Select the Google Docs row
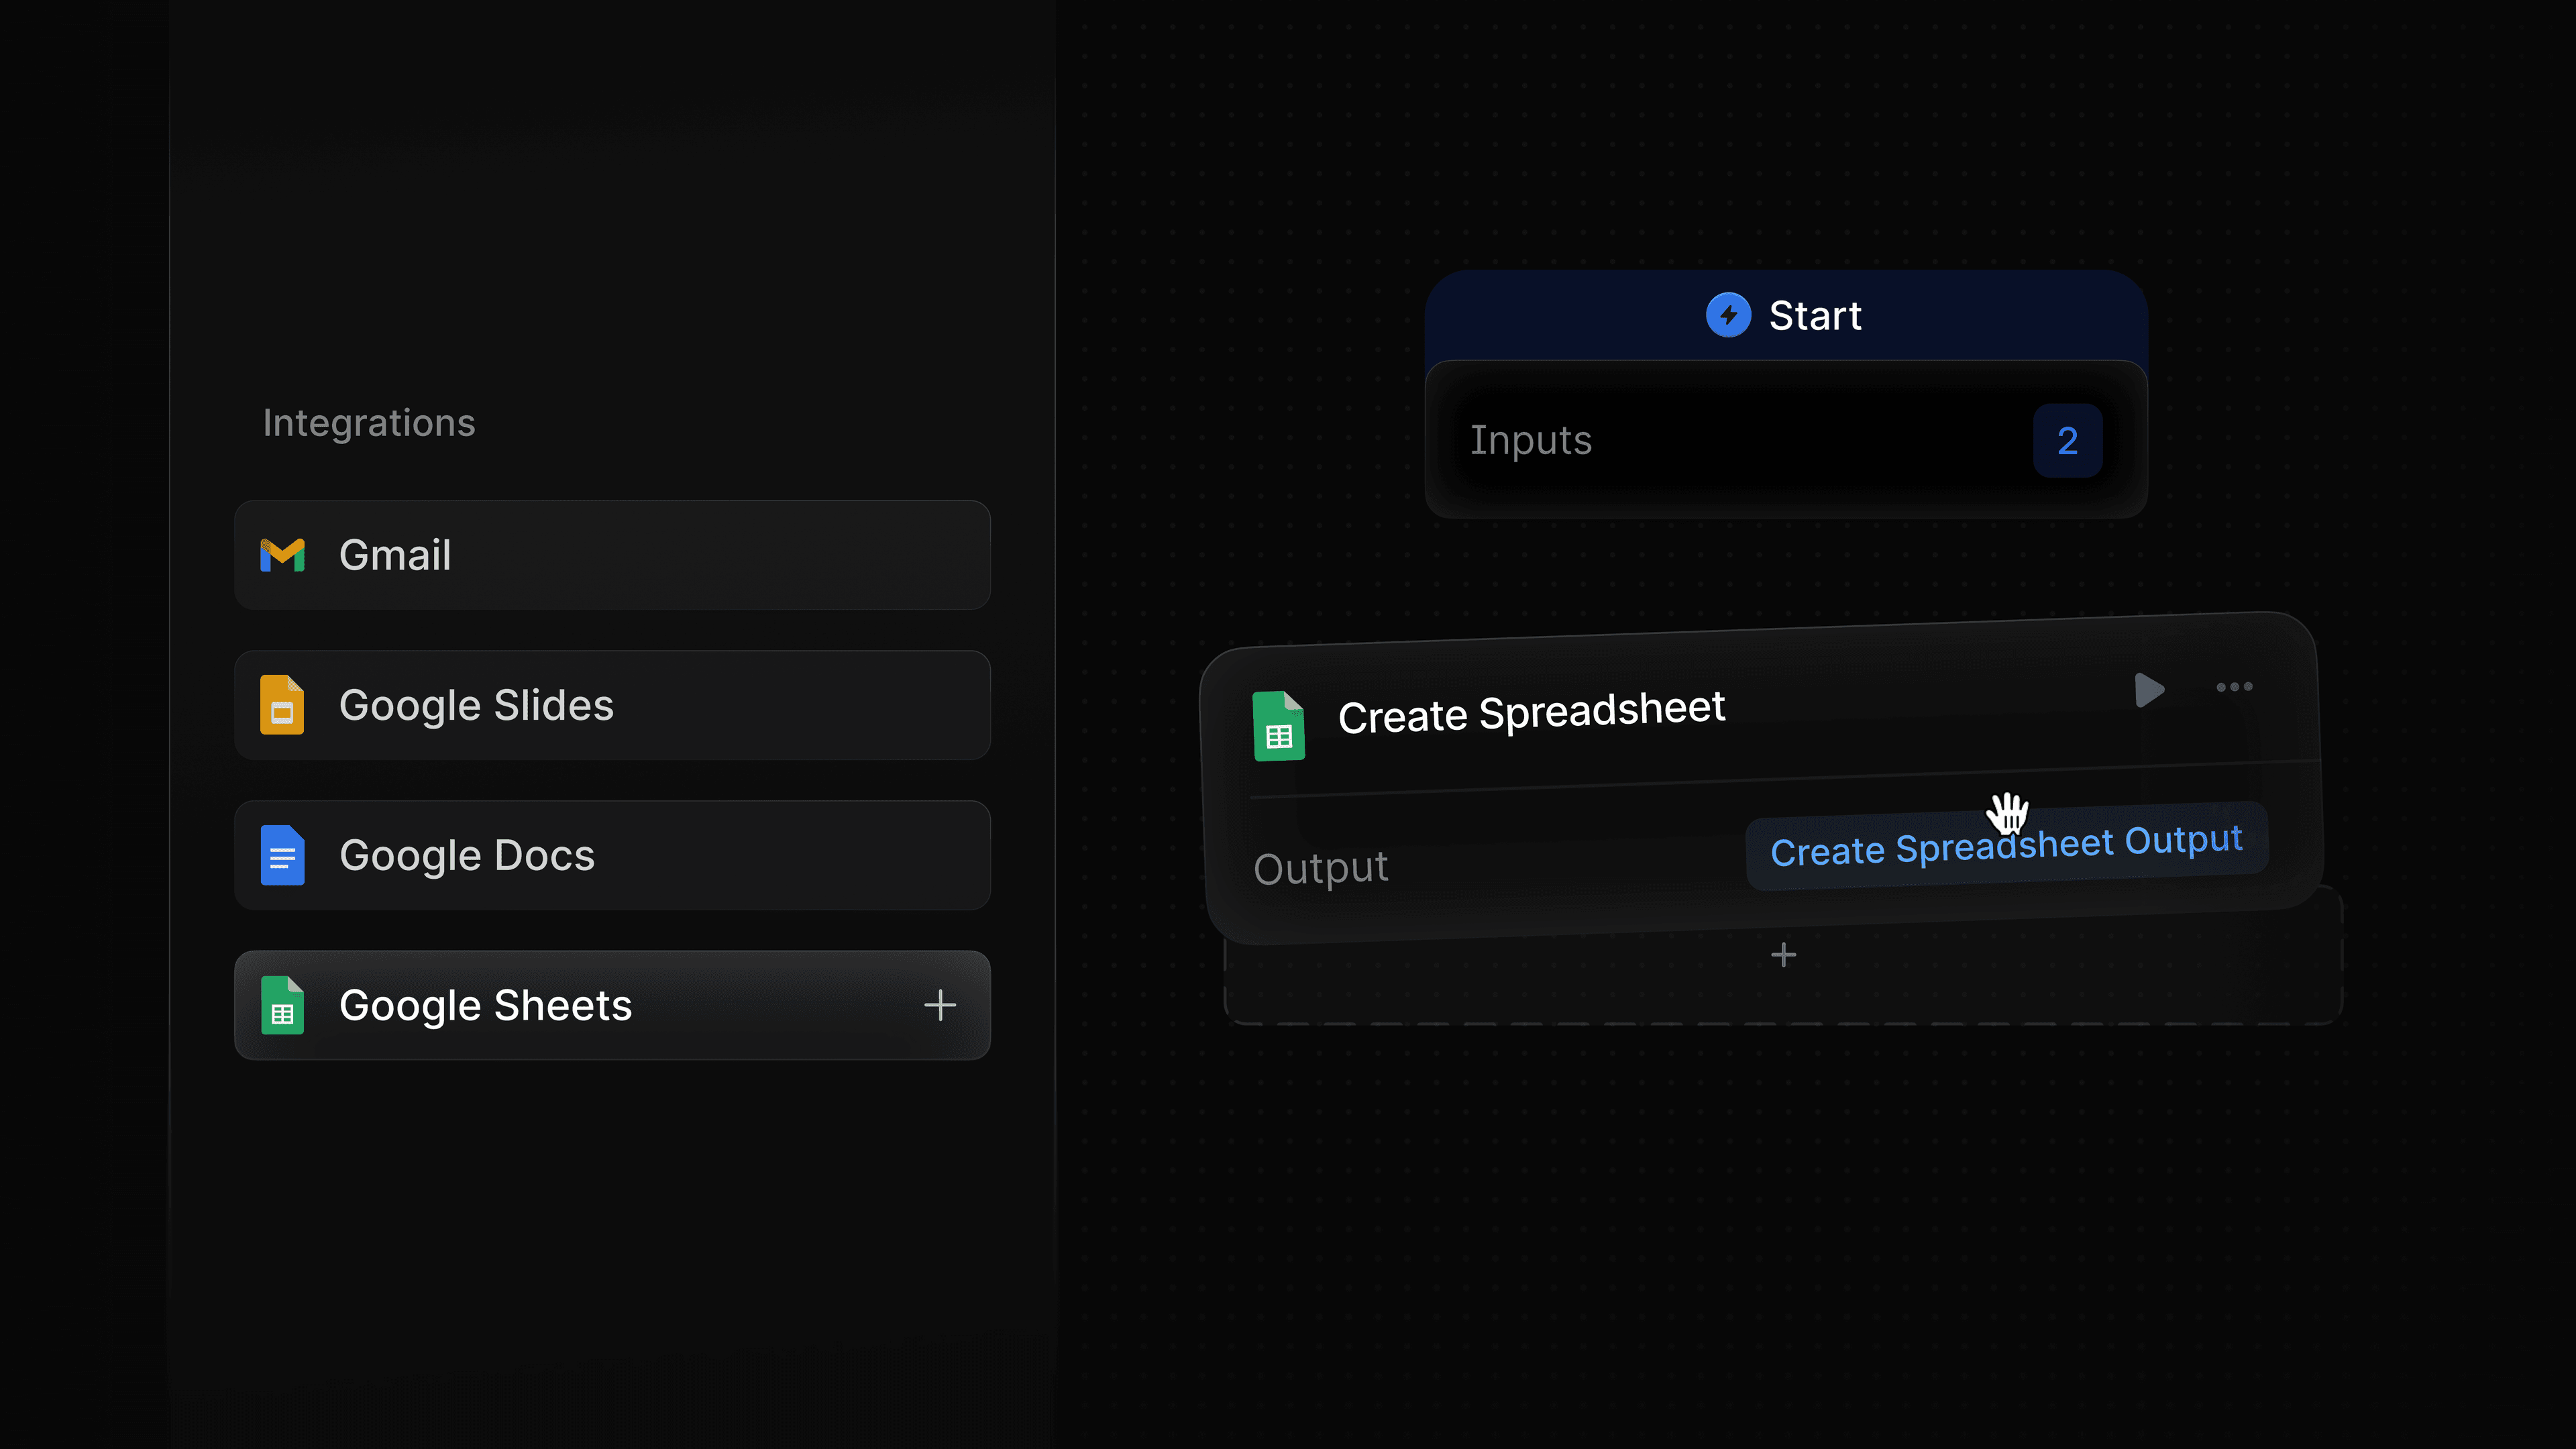Screen dimensions: 2576x1449 (612, 855)
